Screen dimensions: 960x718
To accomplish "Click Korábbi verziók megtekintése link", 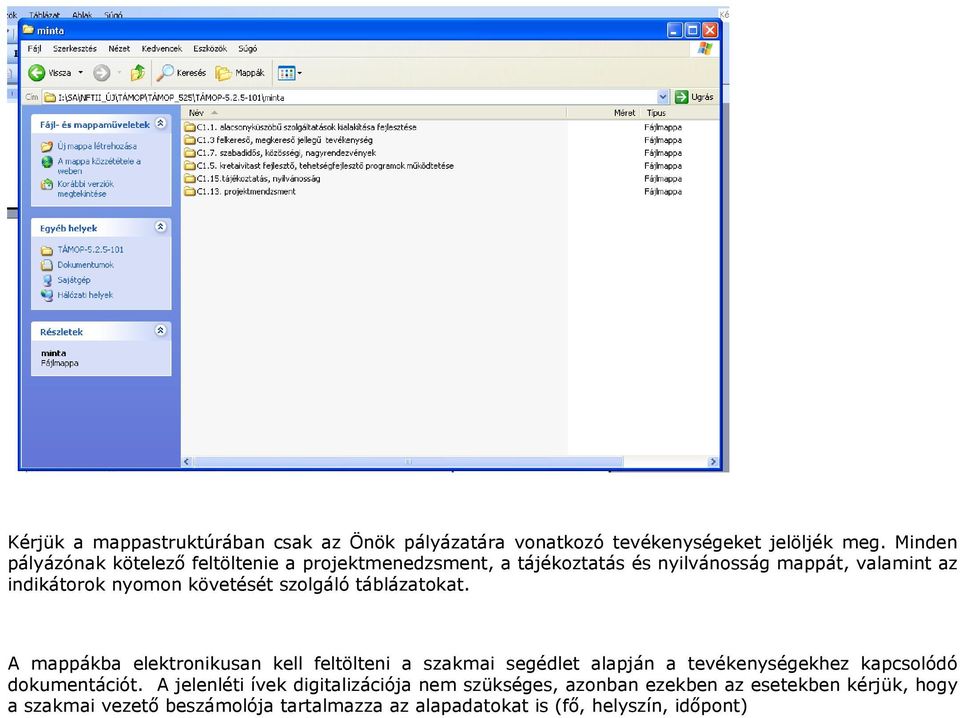I will (86, 189).
